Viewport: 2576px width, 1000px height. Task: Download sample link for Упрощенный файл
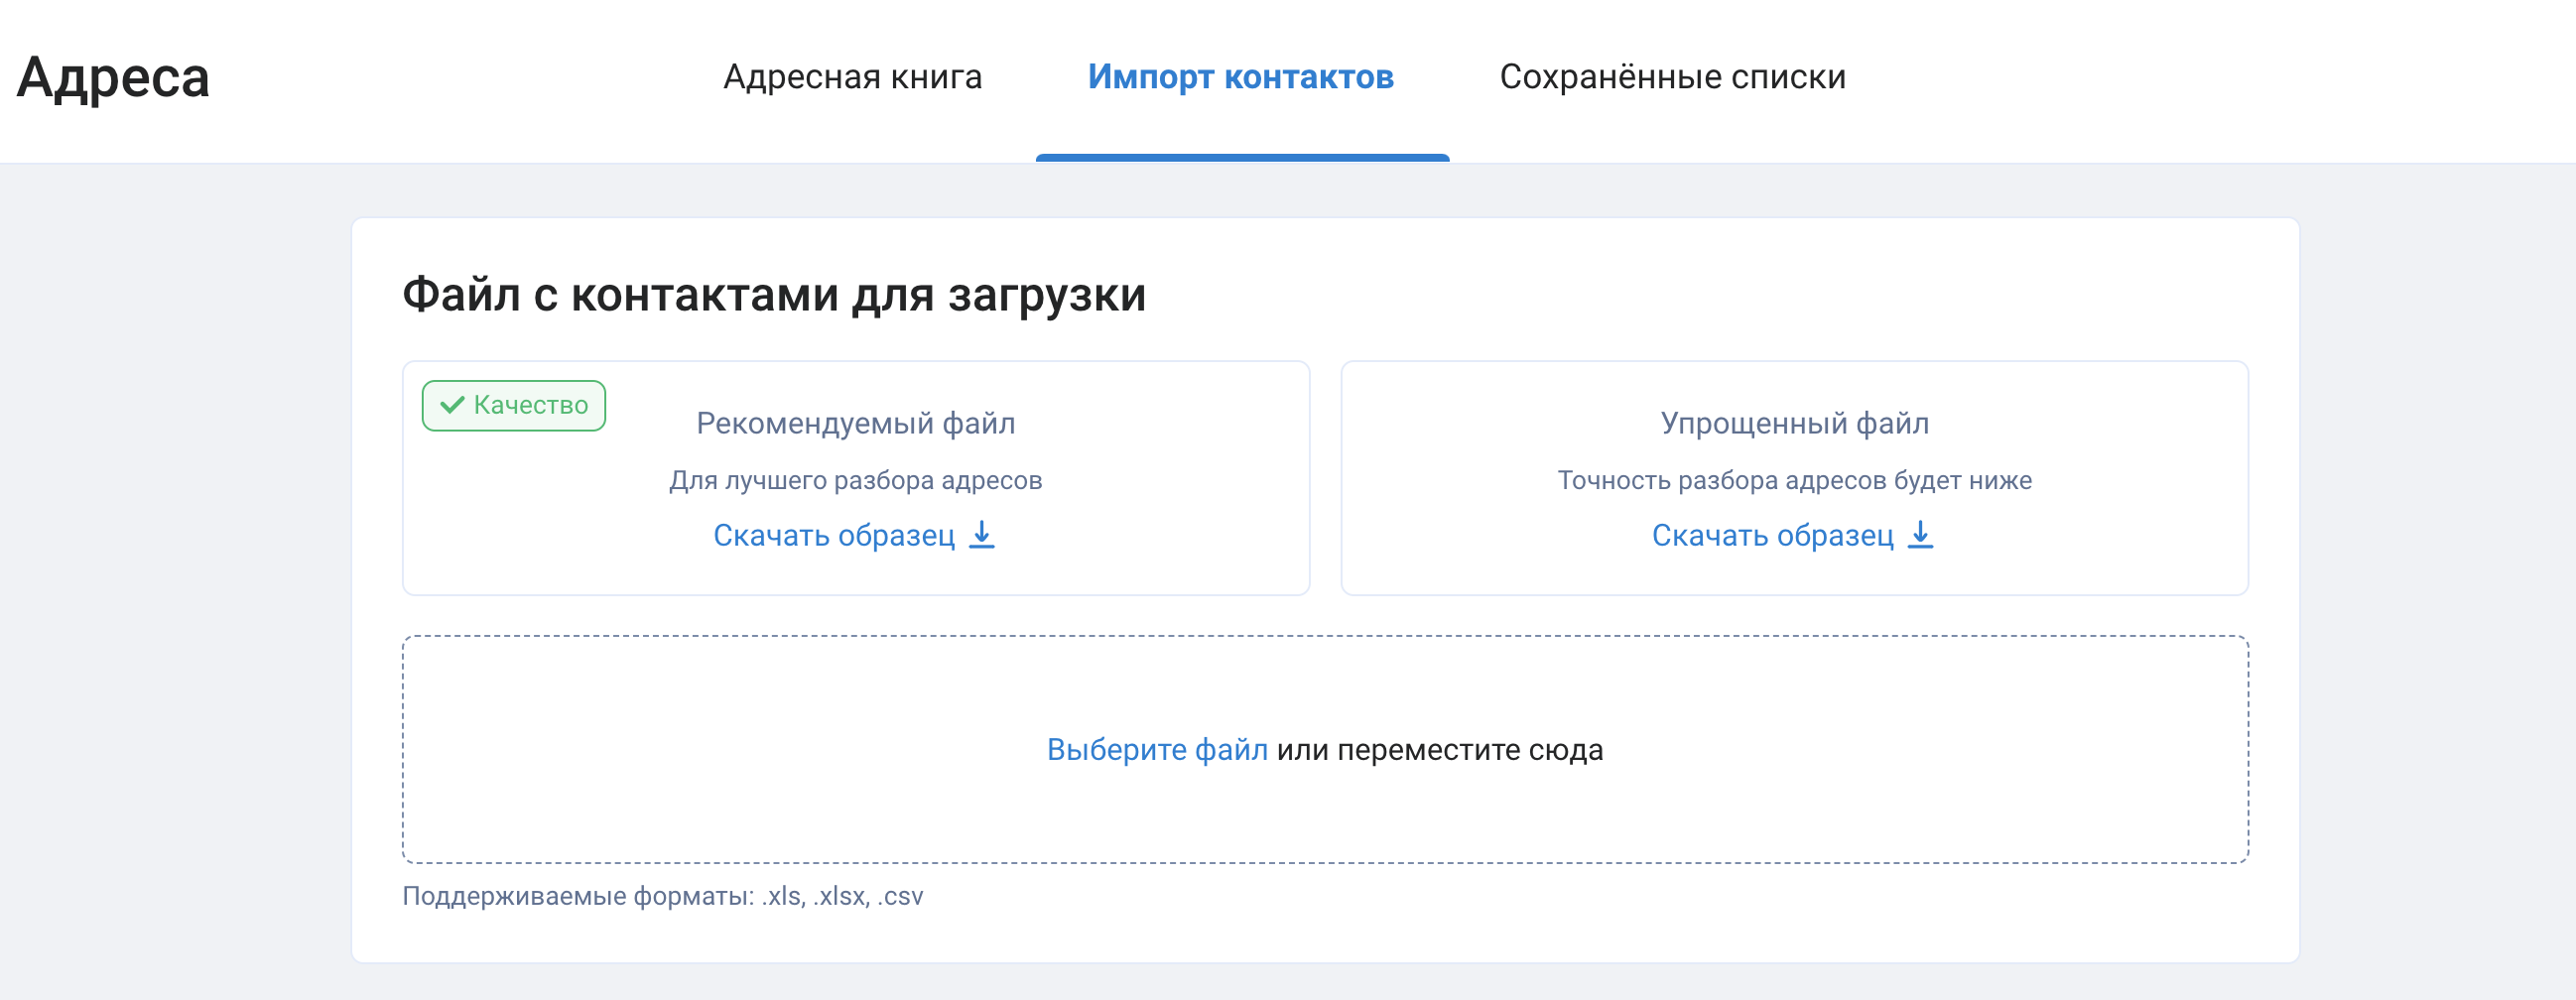point(1792,535)
